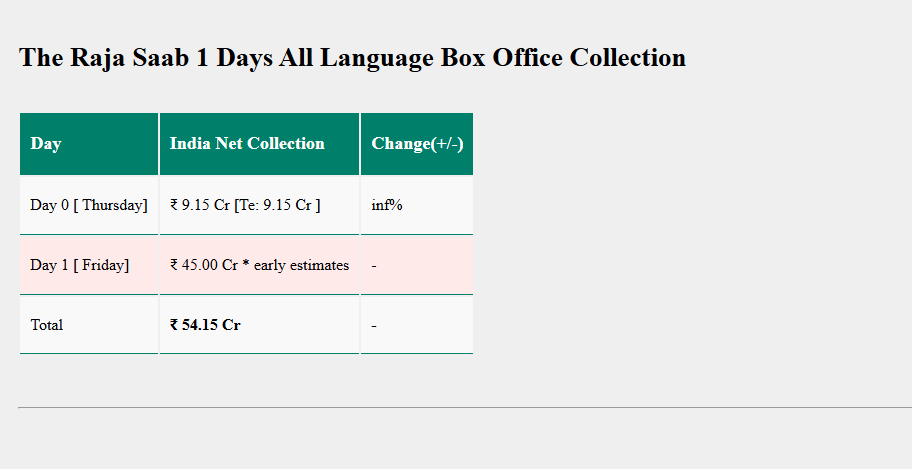
Task: Select the 'Day' column header
Action: (x=46, y=144)
